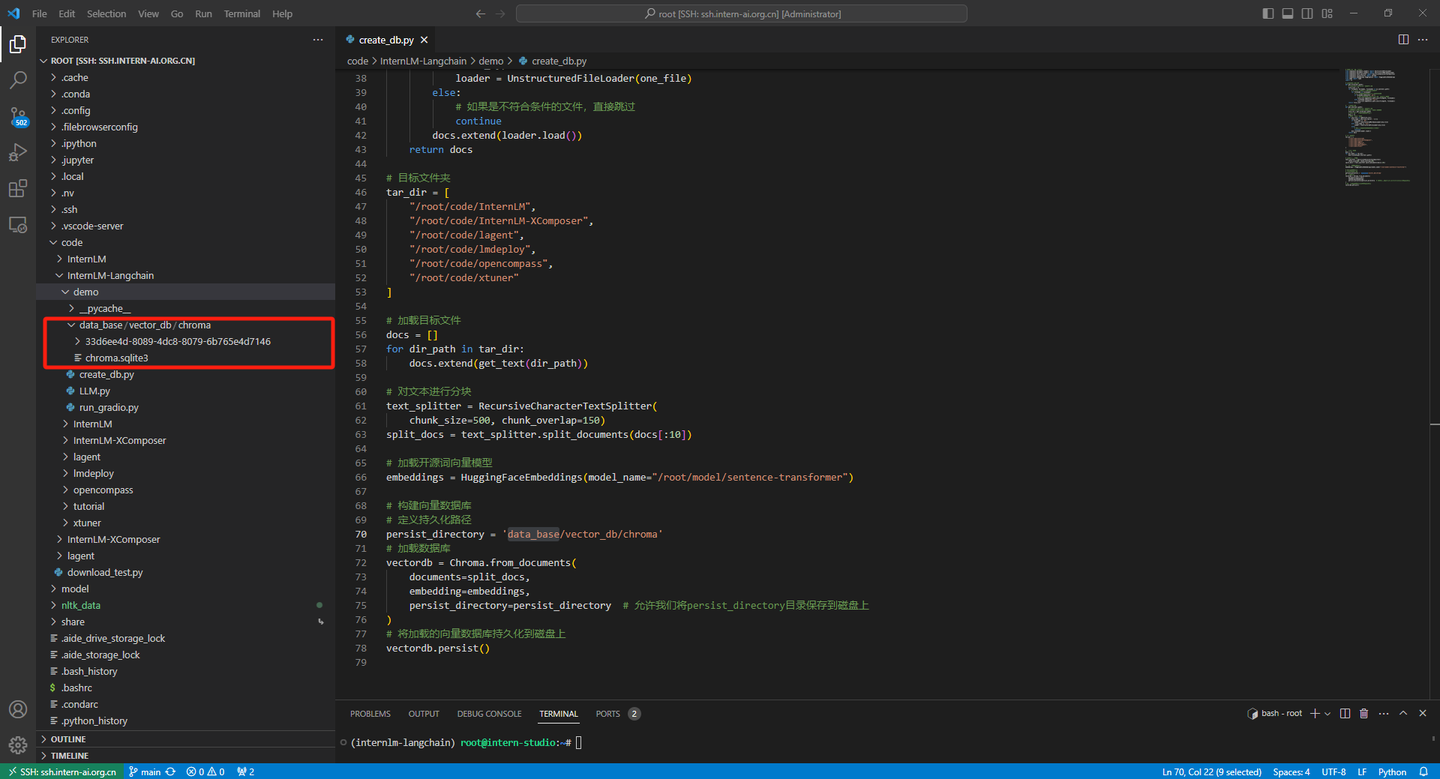The height and width of the screenshot is (779, 1440).
Task: Switch to the PROBLEMS panel tab
Action: point(370,714)
